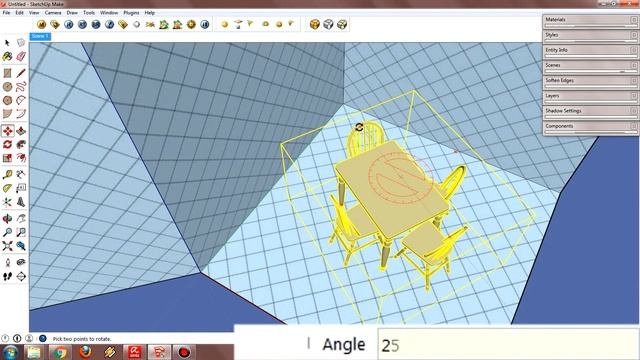Click the Angle value input box
The height and width of the screenshot is (360, 640).
click(508, 345)
